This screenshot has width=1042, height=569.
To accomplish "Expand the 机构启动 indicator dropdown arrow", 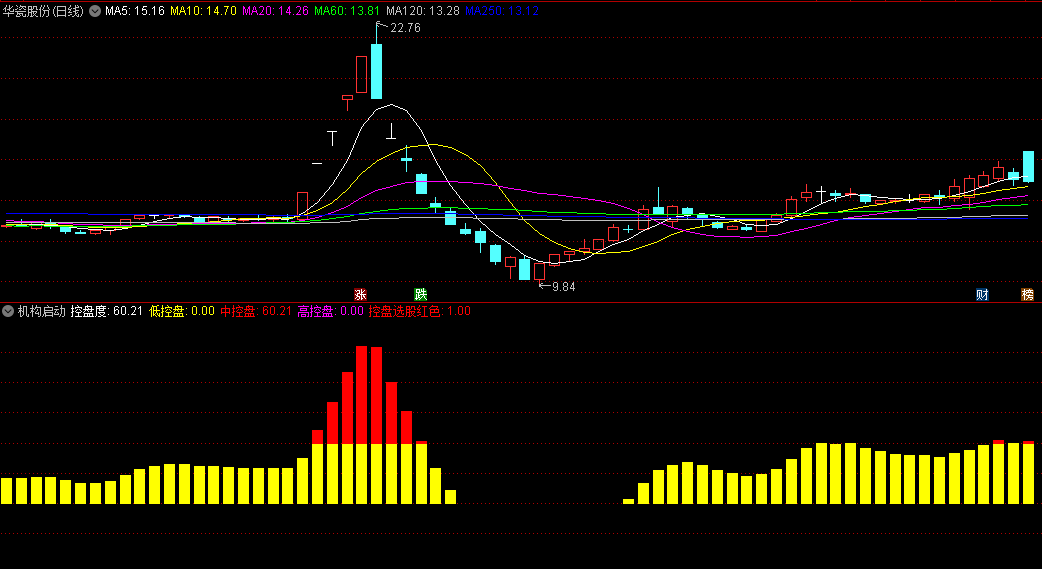I will 8,310.
